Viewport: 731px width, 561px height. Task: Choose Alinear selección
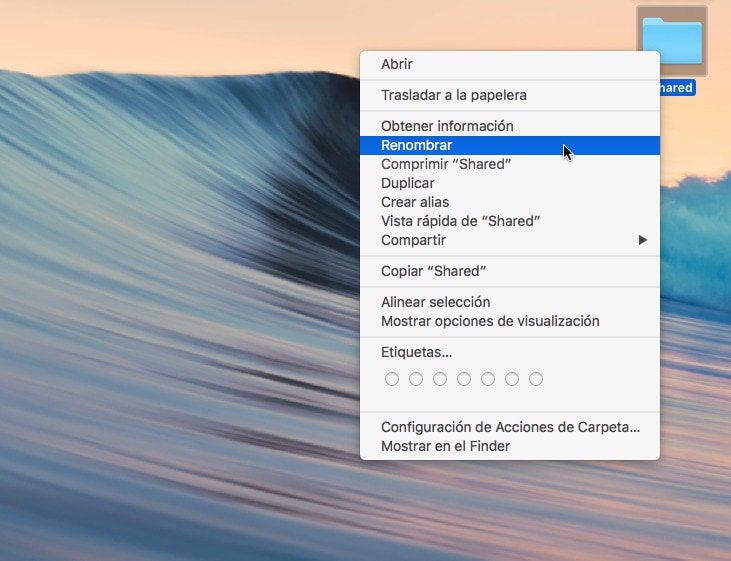point(510,302)
